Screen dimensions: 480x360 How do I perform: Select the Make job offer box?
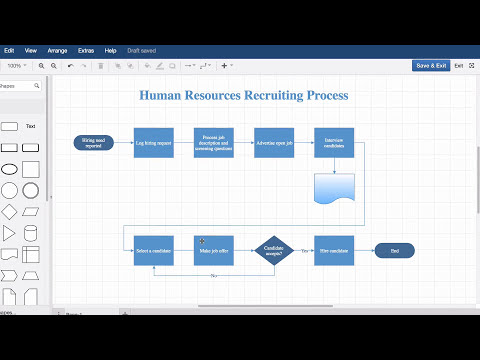coord(214,251)
